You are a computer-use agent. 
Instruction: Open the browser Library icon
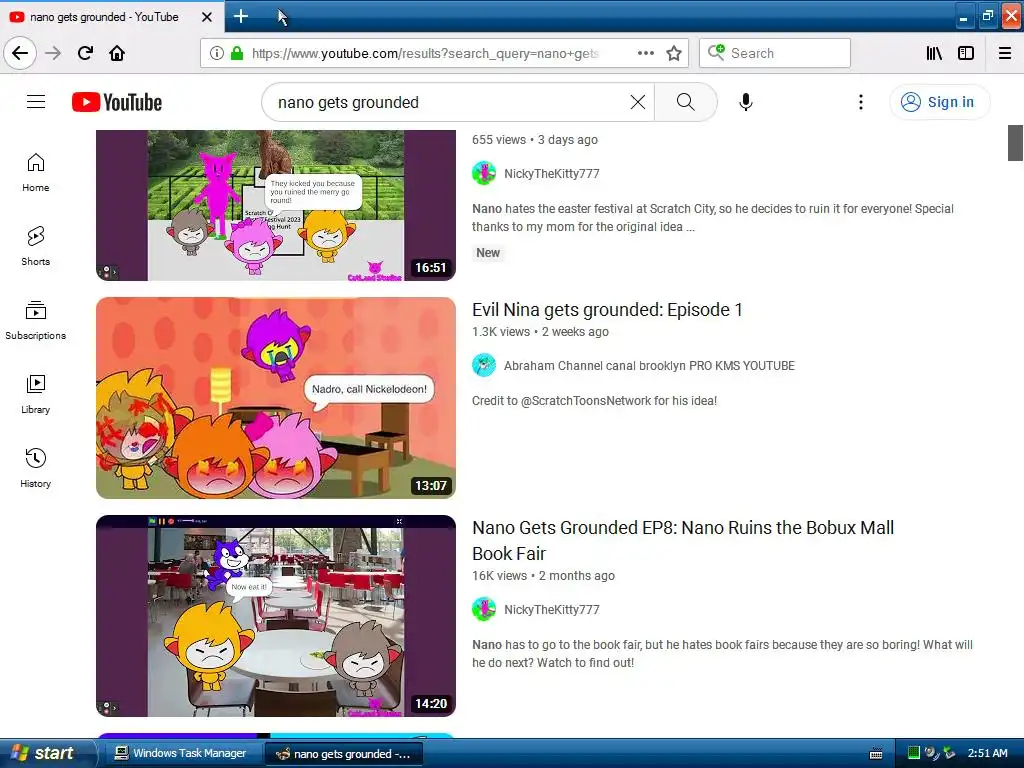(x=934, y=53)
